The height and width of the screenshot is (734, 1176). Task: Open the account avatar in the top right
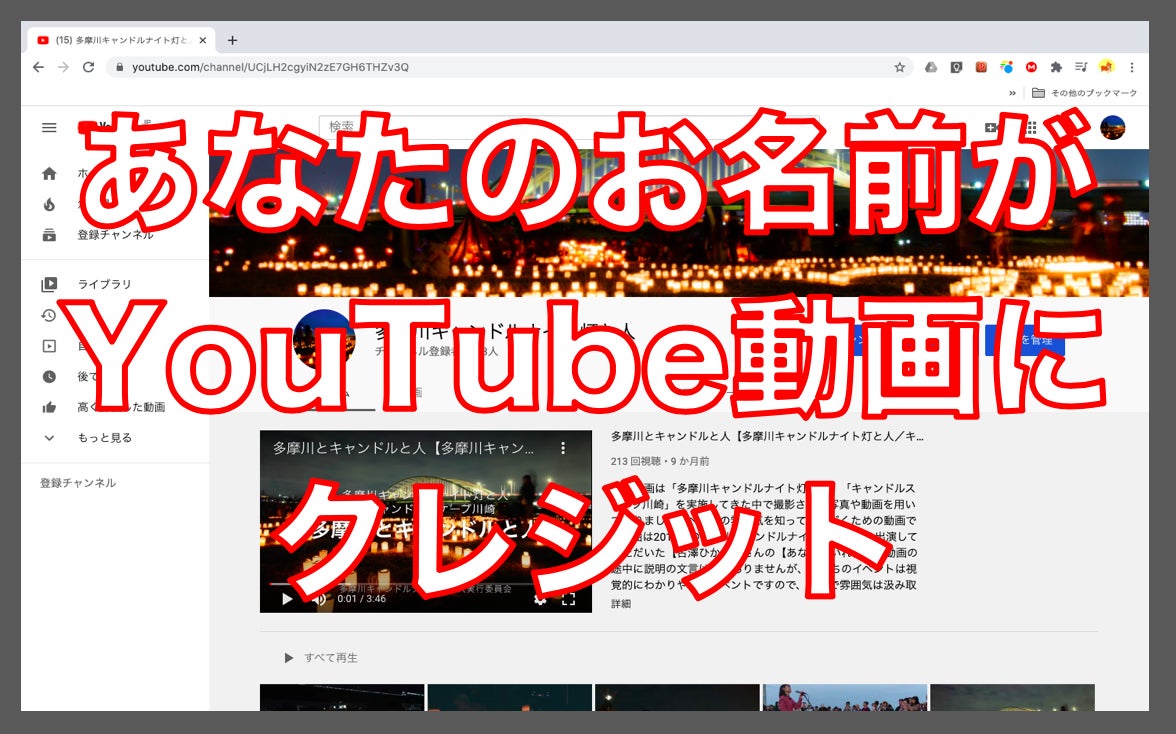1112,128
